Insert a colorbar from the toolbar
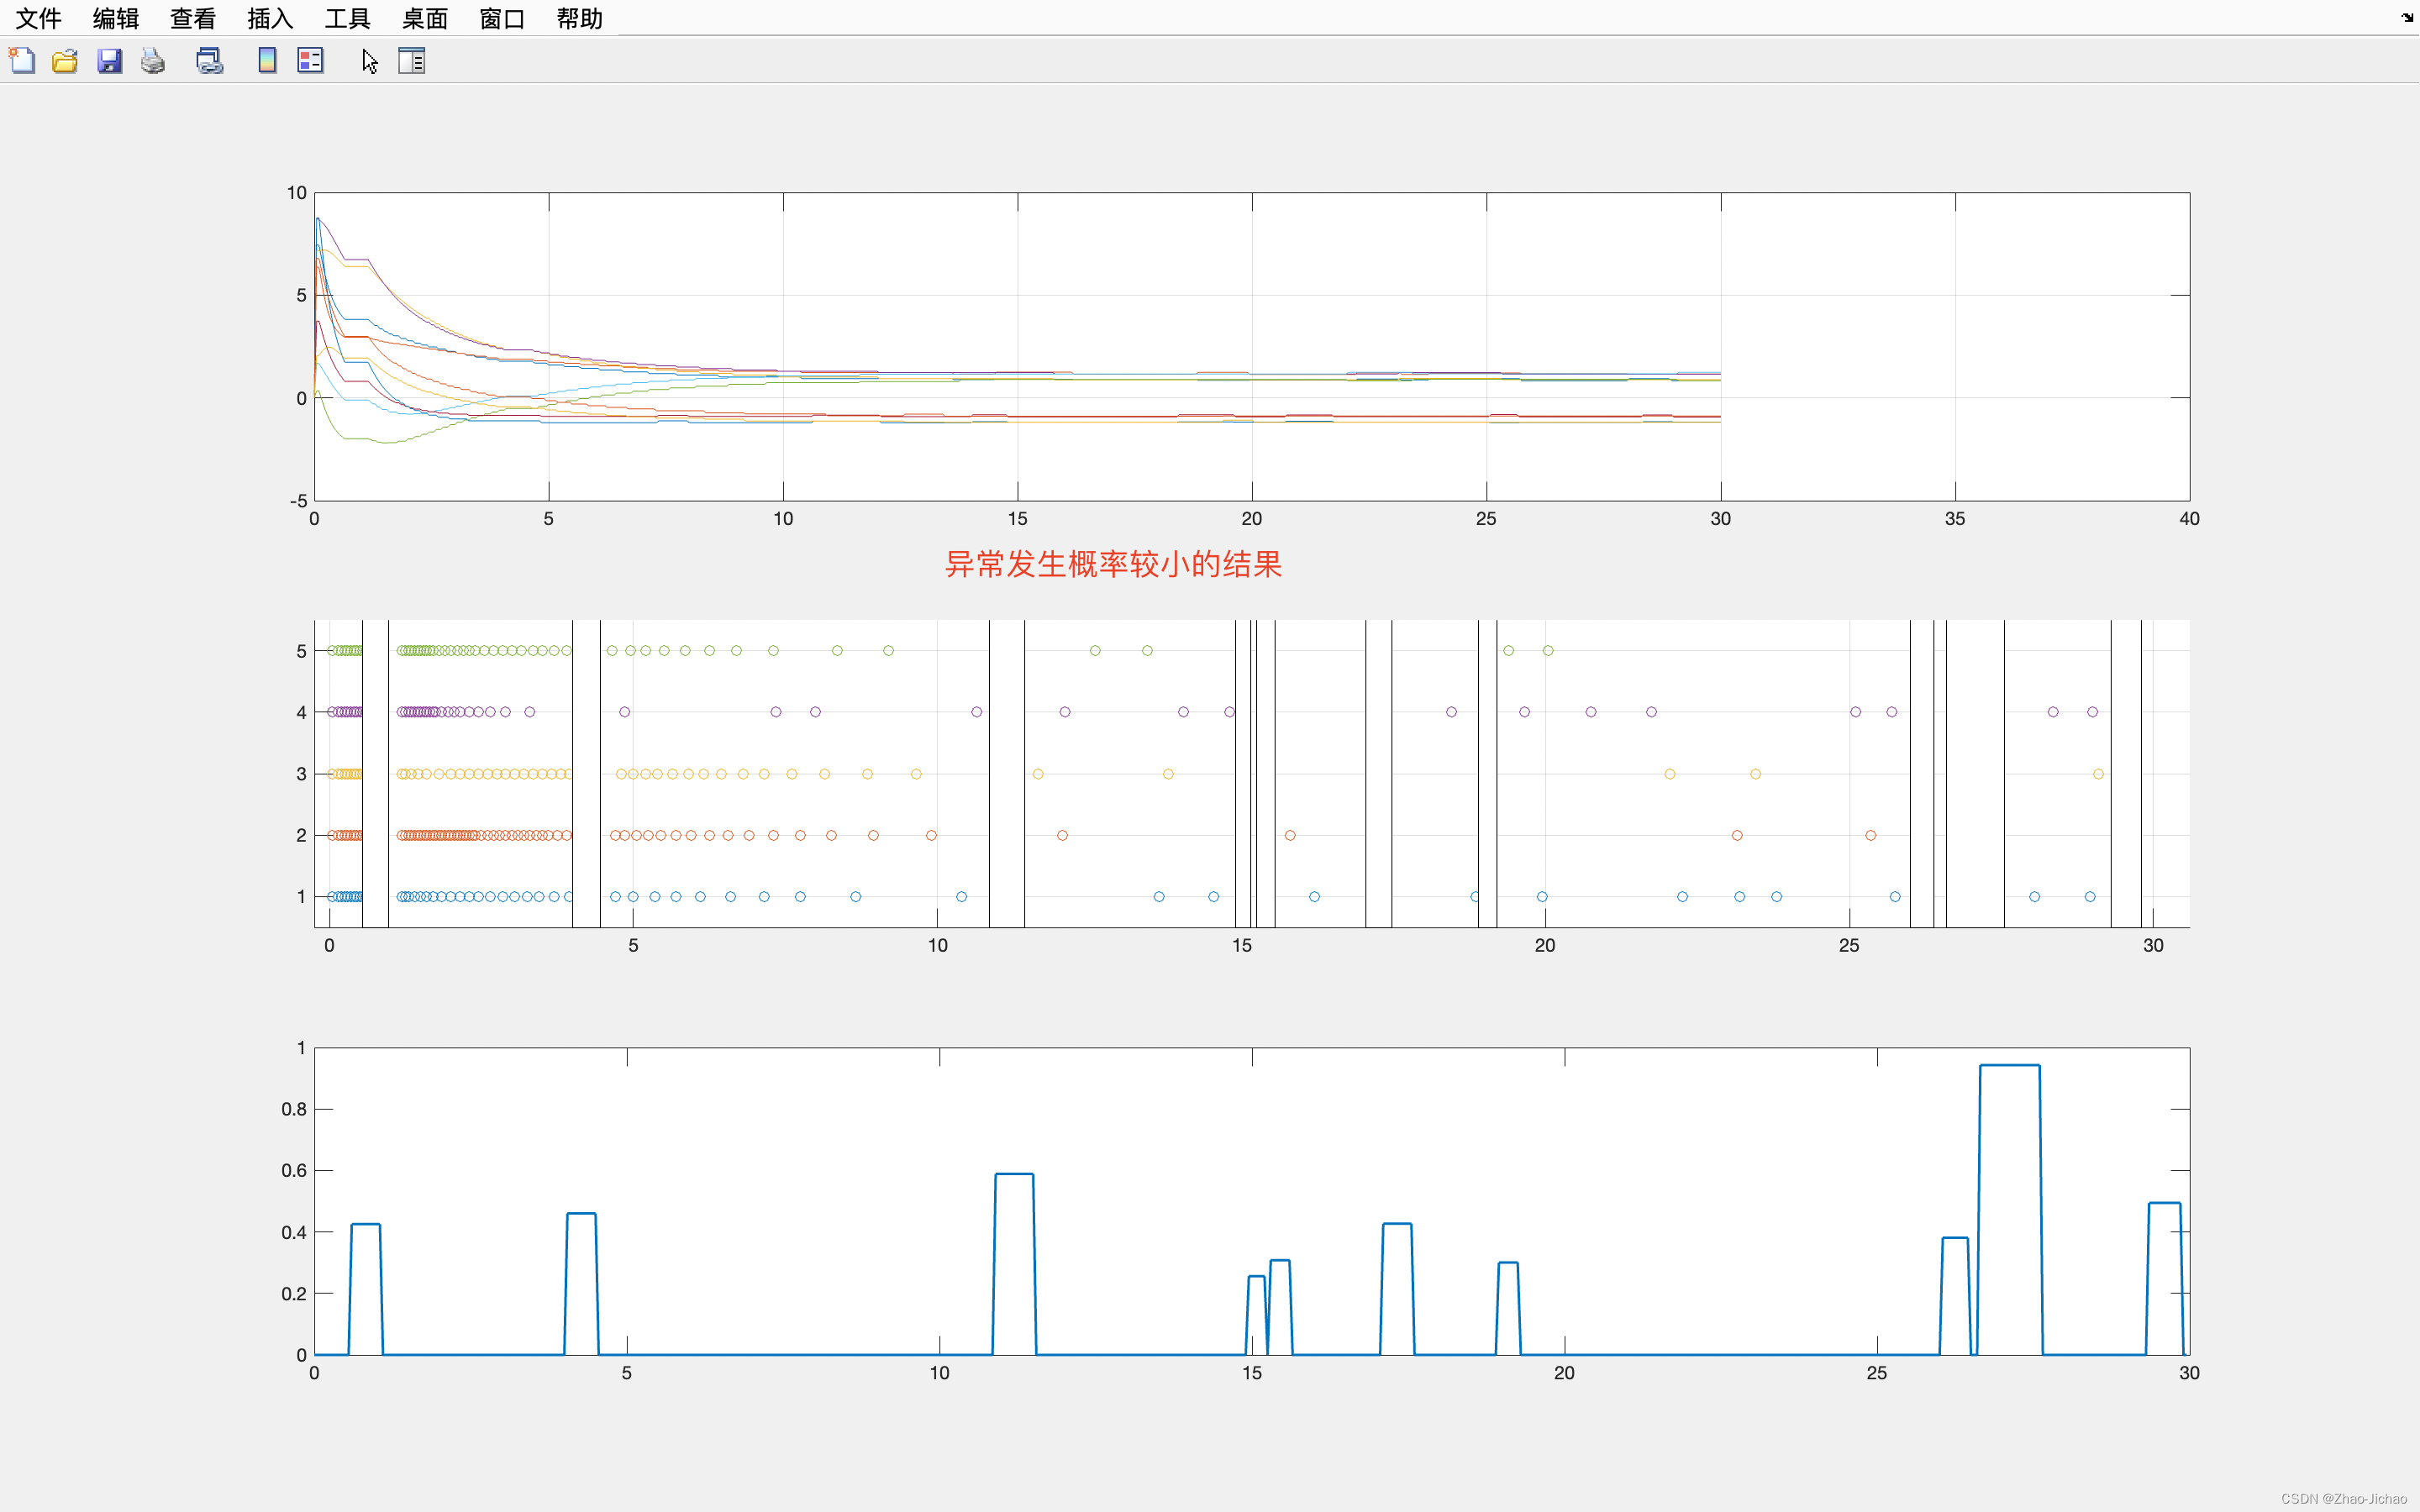The image size is (2420, 1512). pyautogui.click(x=267, y=61)
